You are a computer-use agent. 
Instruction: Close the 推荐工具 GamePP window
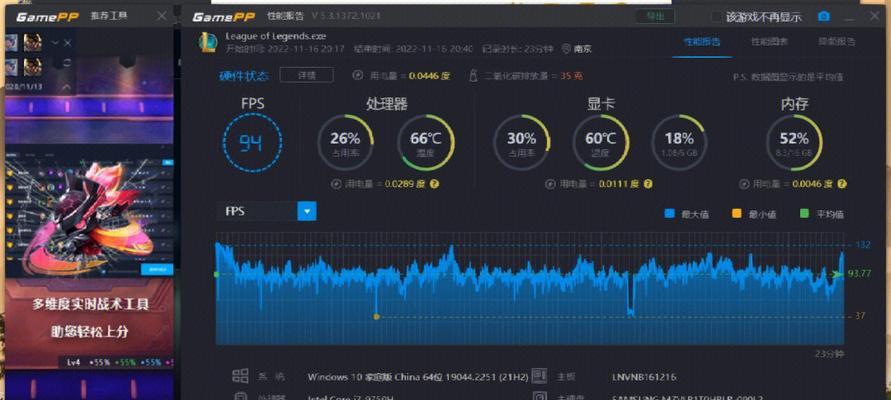pos(162,16)
